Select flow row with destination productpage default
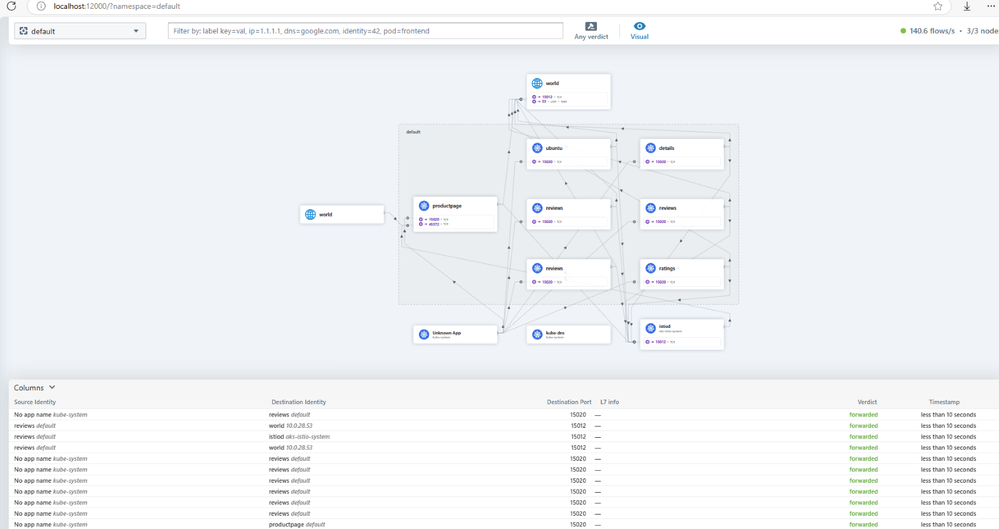Screen dimensions: 999x529 pyautogui.click(x=503, y=525)
